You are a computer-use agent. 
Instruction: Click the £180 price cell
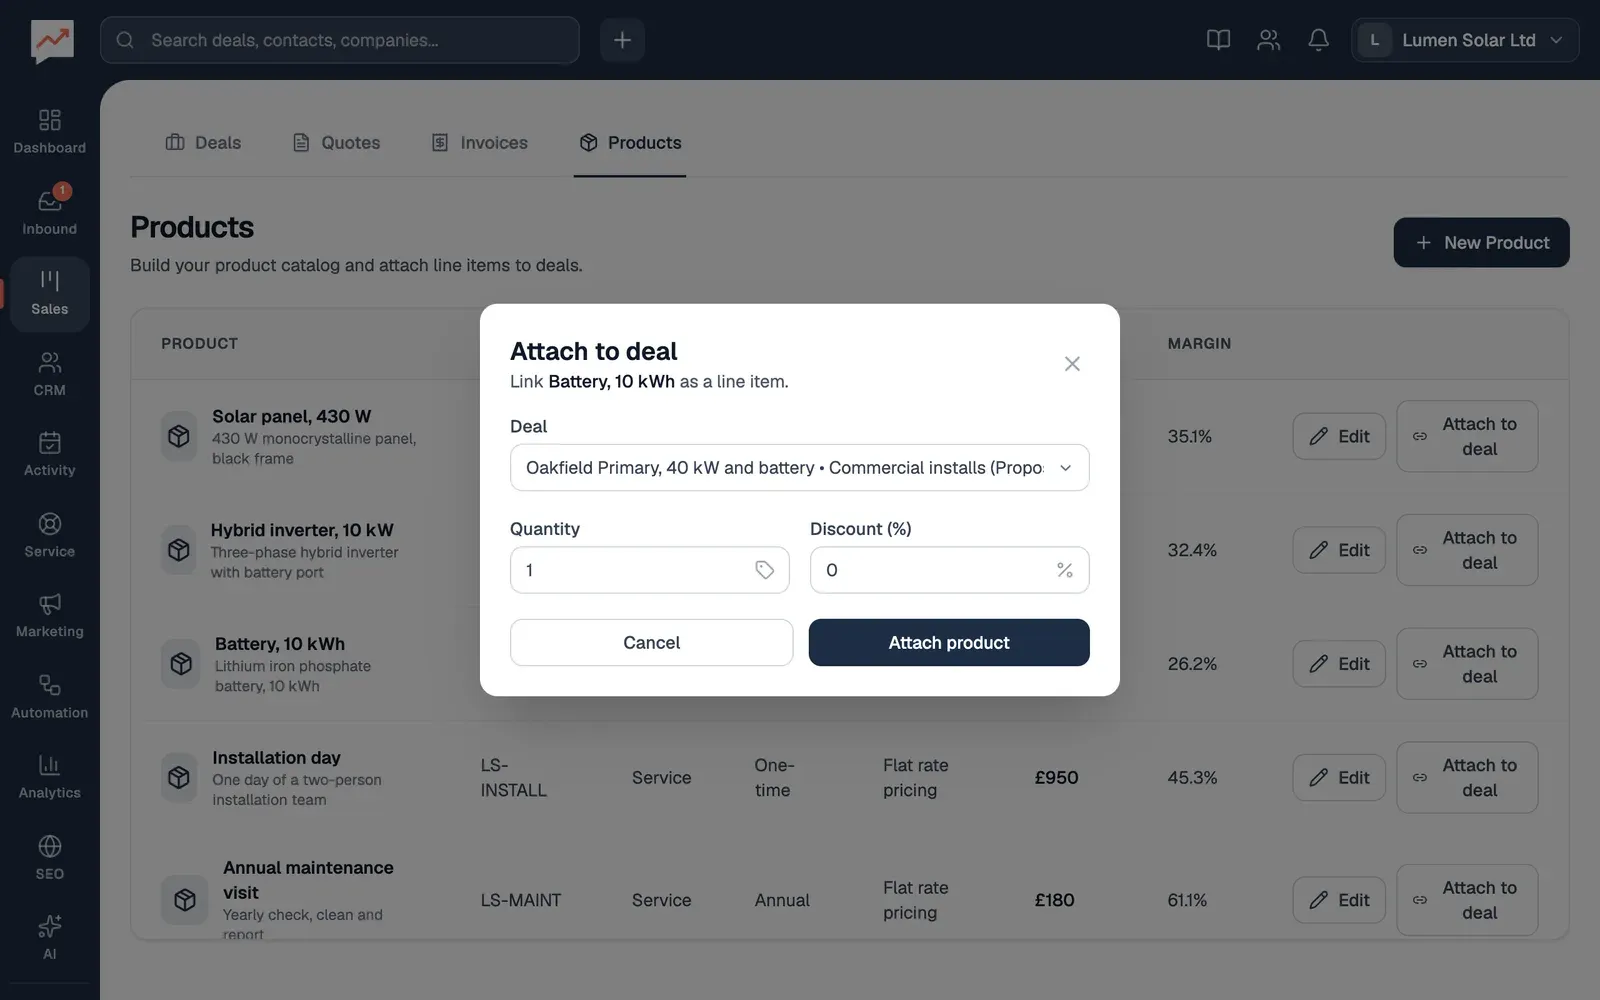click(1054, 900)
